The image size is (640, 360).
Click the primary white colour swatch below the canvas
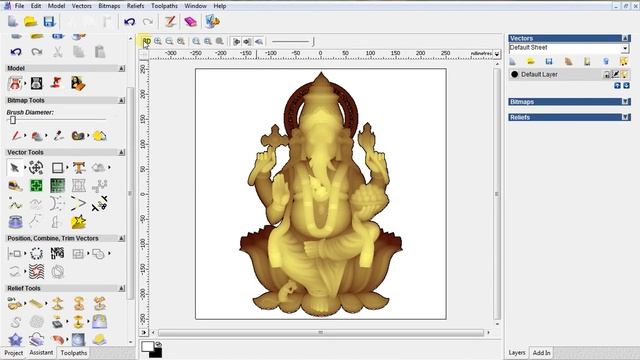(147, 347)
